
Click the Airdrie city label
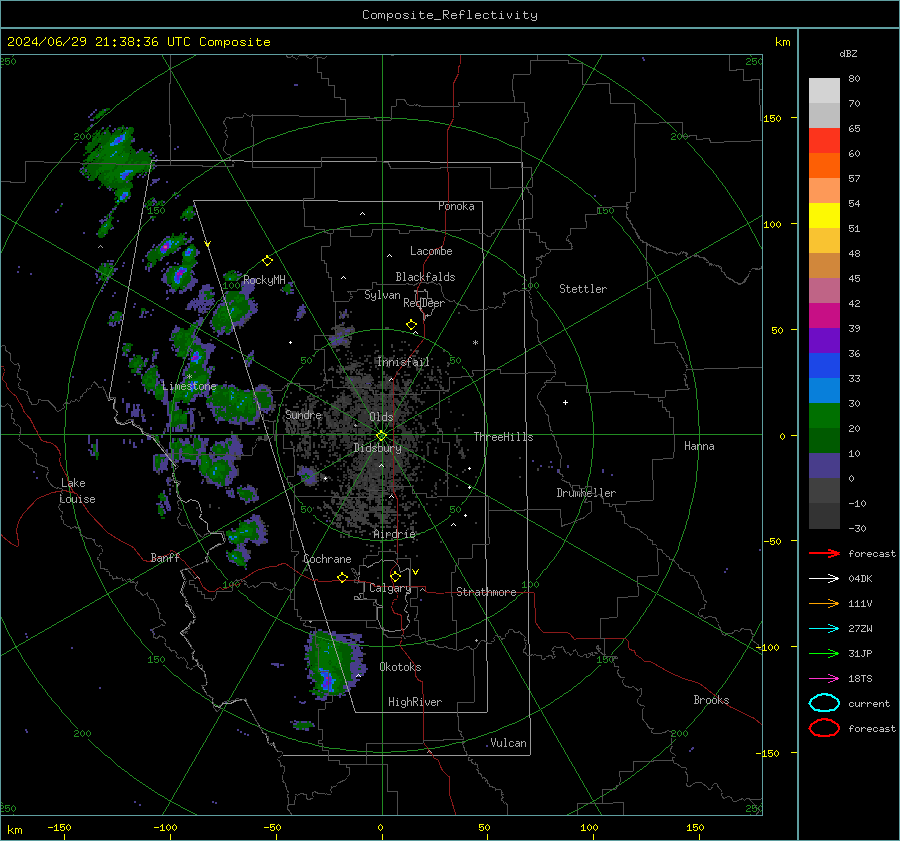tap(394, 534)
